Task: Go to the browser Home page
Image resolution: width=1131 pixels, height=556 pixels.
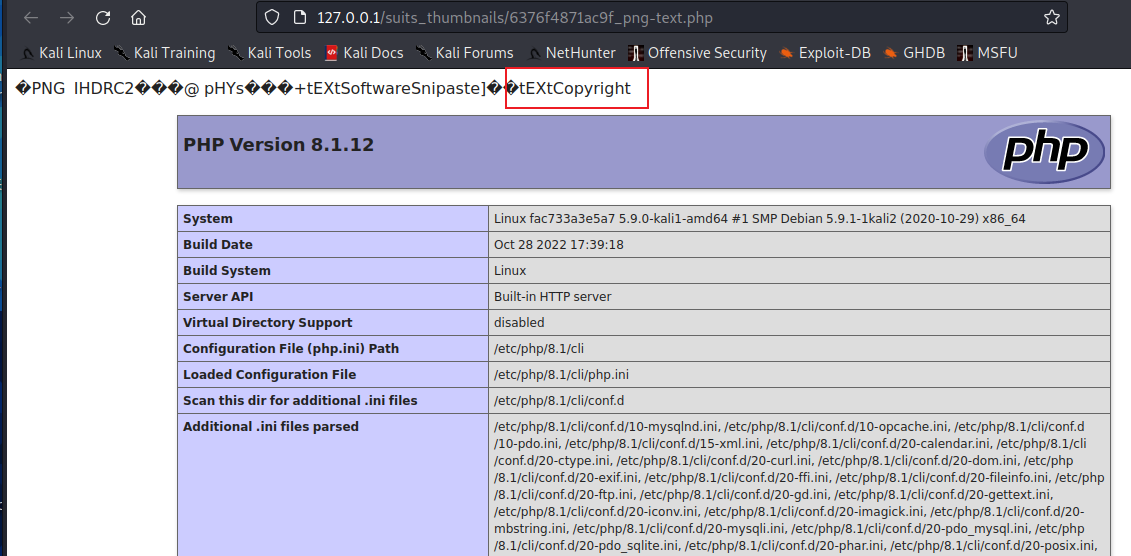Action: (x=138, y=17)
